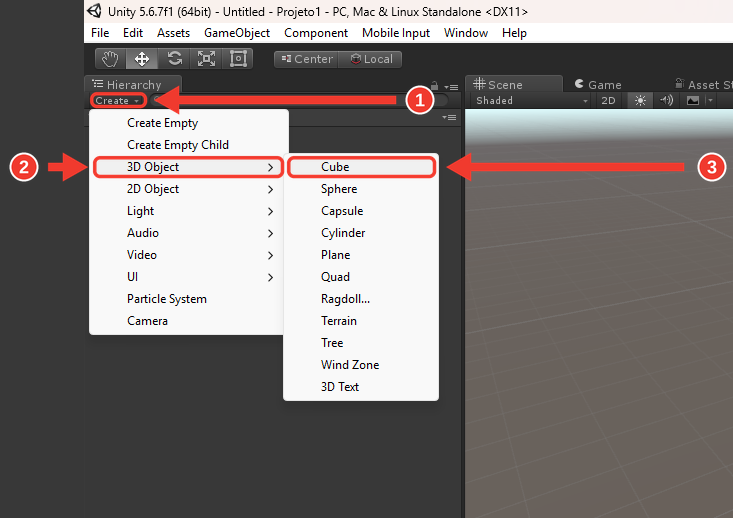
Task: Create a Tree object
Action: click(x=361, y=343)
